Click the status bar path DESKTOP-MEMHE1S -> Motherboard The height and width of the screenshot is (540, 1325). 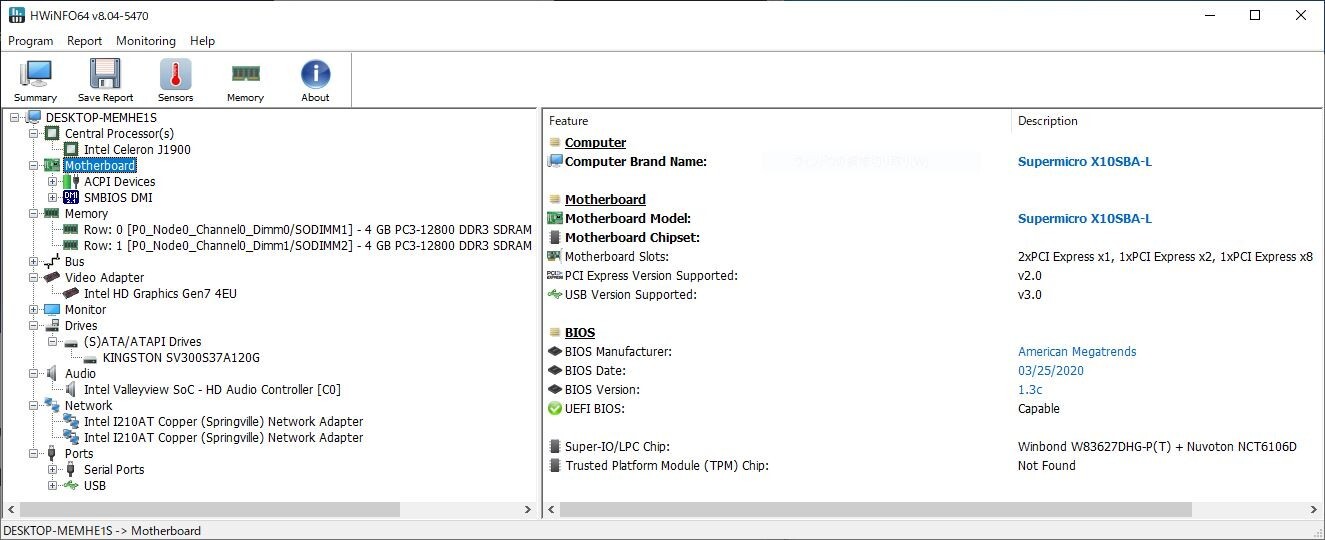pos(102,530)
